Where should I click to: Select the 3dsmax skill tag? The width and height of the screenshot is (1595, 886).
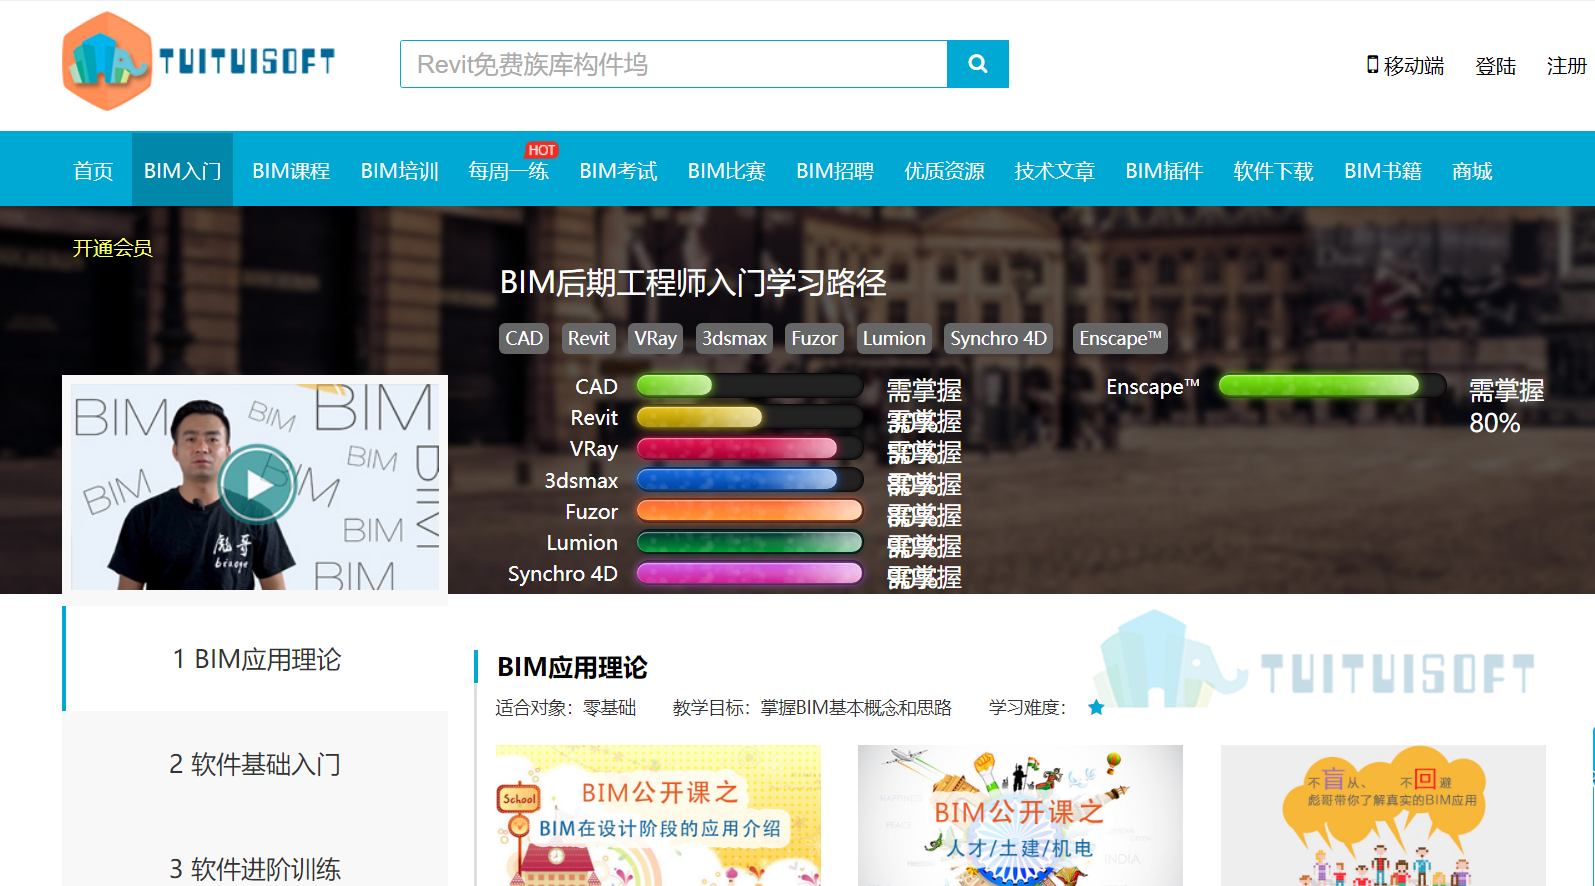(x=734, y=338)
